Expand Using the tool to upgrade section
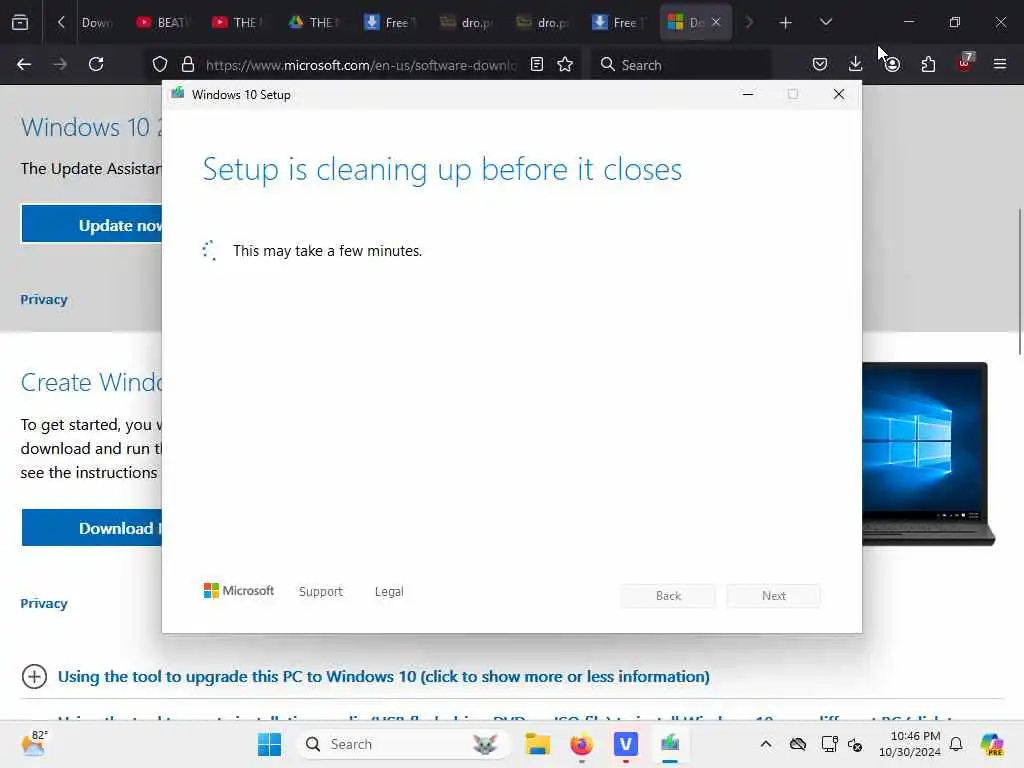 pyautogui.click(x=383, y=677)
